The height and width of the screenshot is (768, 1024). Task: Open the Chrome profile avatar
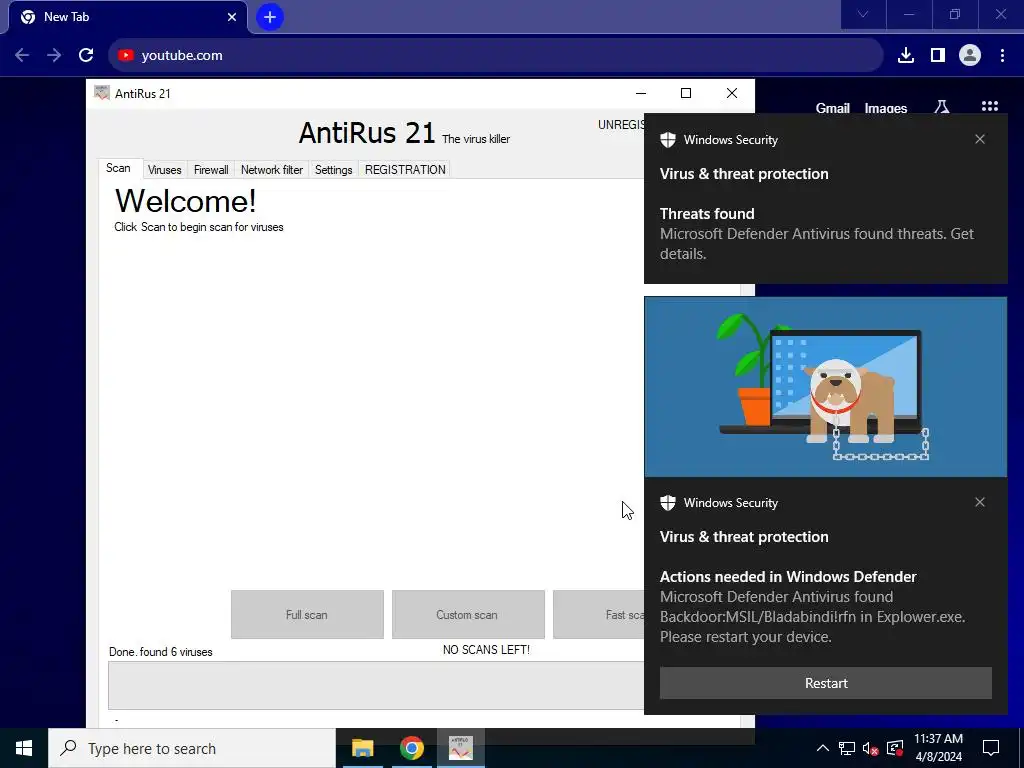[970, 56]
